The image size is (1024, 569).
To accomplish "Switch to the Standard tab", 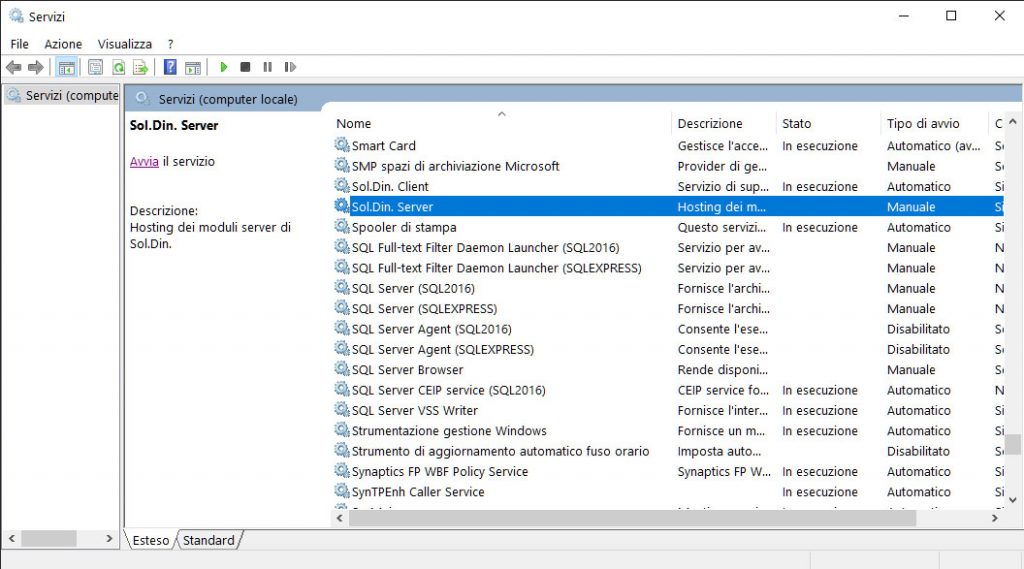I will pyautogui.click(x=209, y=540).
